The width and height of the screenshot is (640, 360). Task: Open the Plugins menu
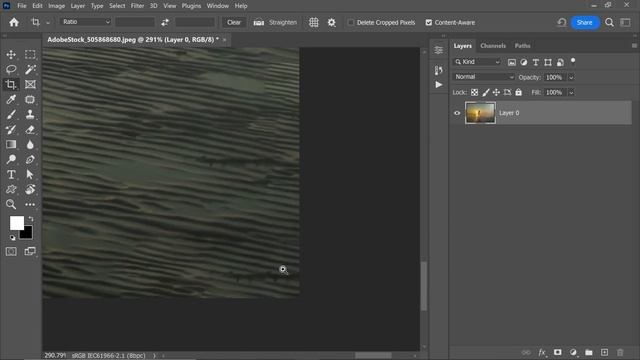pos(191,6)
